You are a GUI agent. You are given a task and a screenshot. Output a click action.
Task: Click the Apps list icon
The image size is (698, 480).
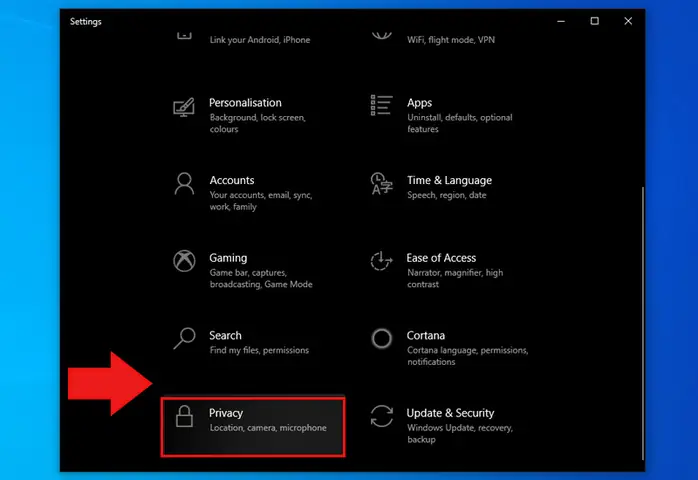pos(381,105)
